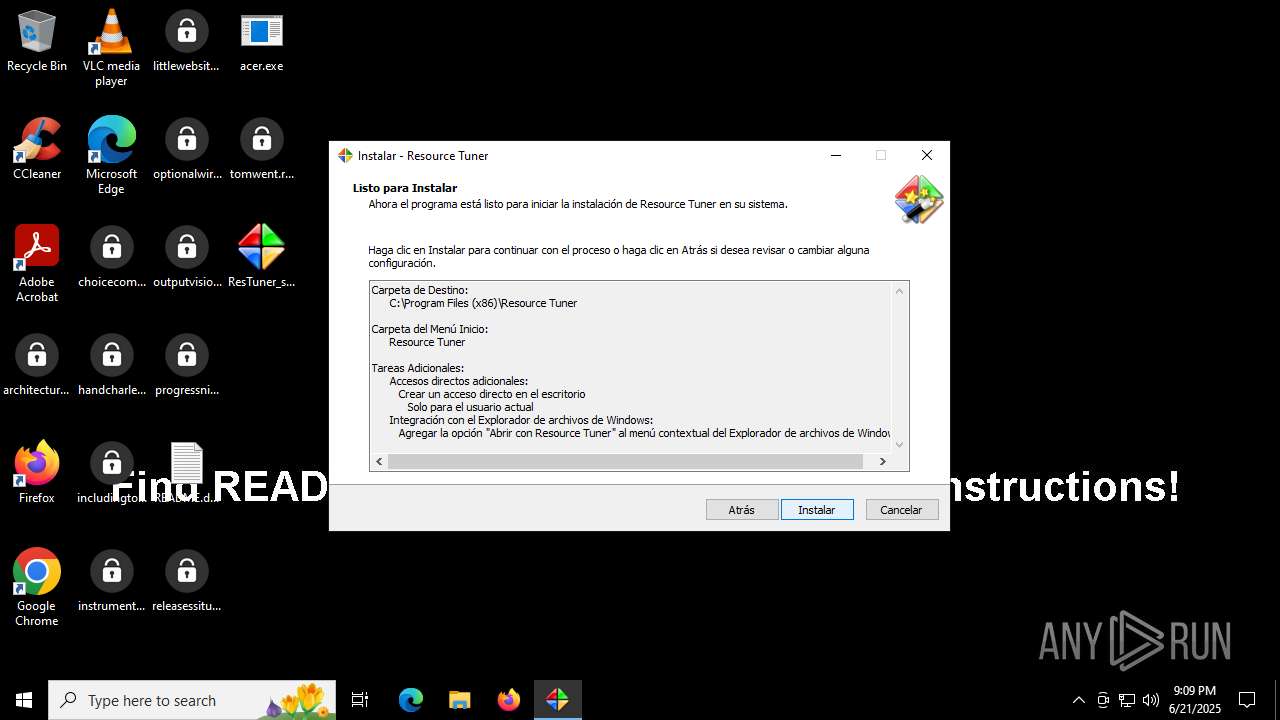Select the progressni... locked file icon

click(x=187, y=366)
